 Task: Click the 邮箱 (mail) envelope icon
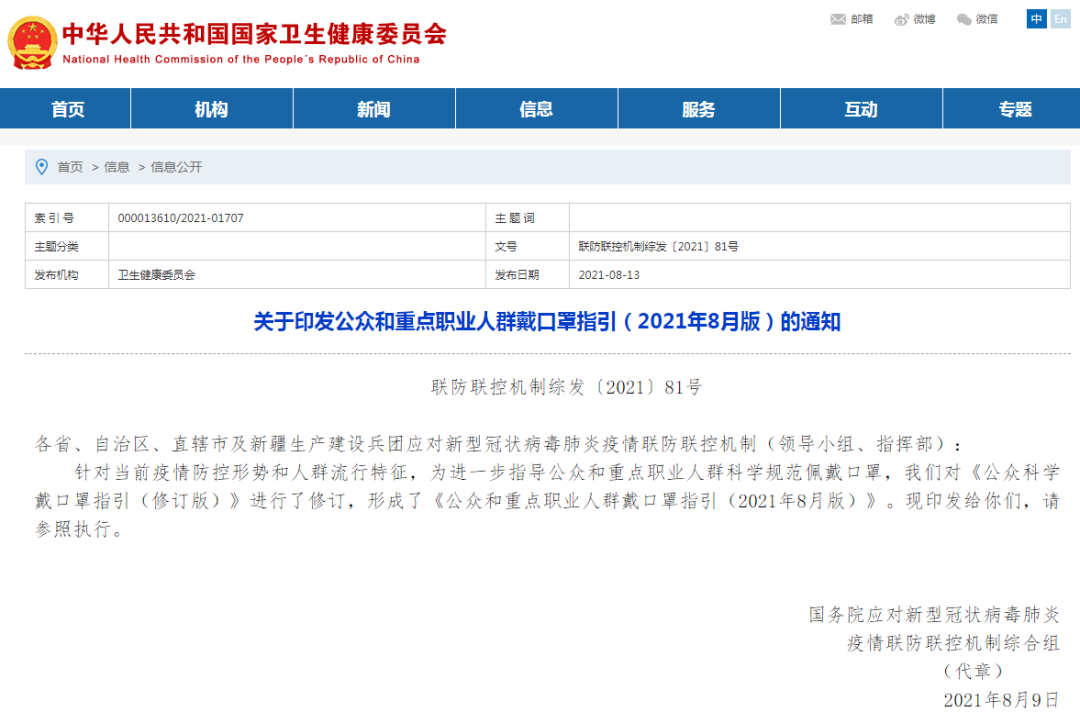tap(836, 18)
